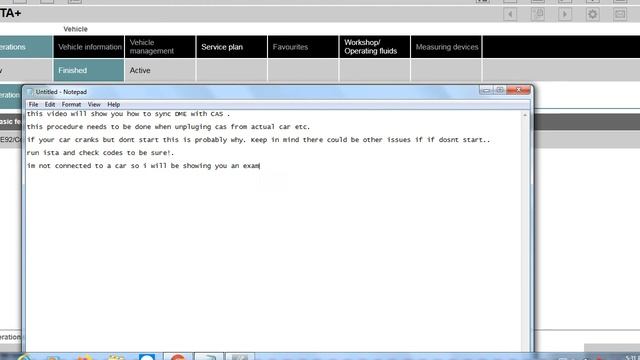Open the Notepad Help menu
The height and width of the screenshot is (360, 640).
113,104
